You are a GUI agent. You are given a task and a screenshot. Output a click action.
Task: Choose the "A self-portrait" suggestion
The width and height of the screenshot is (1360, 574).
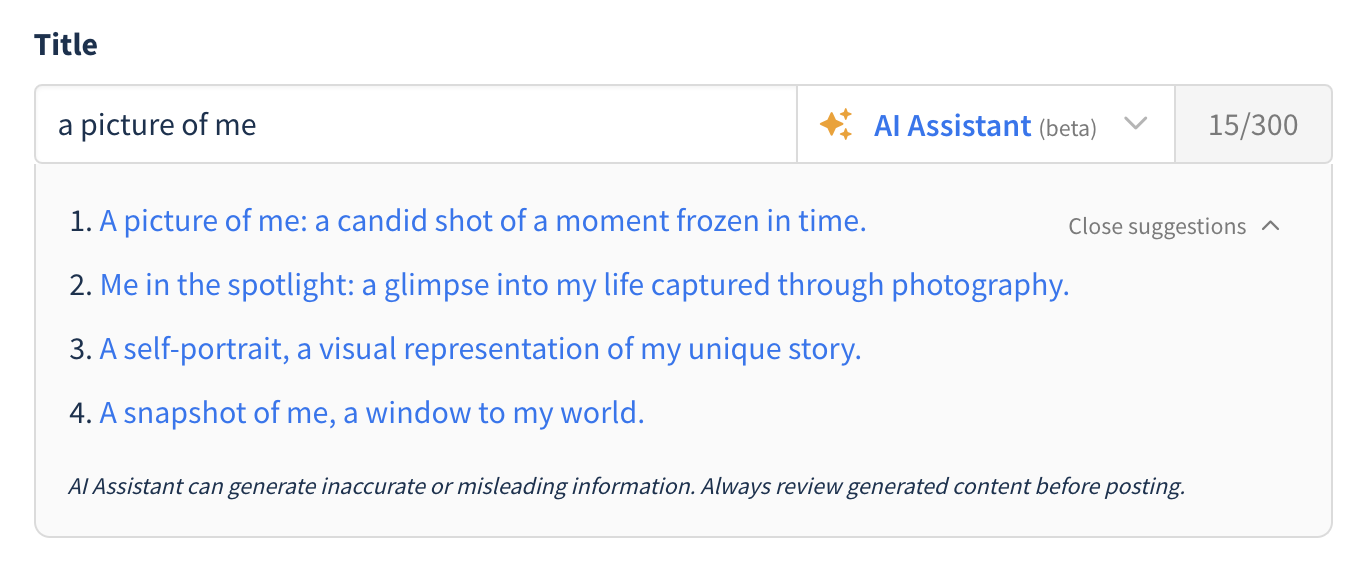tap(480, 349)
